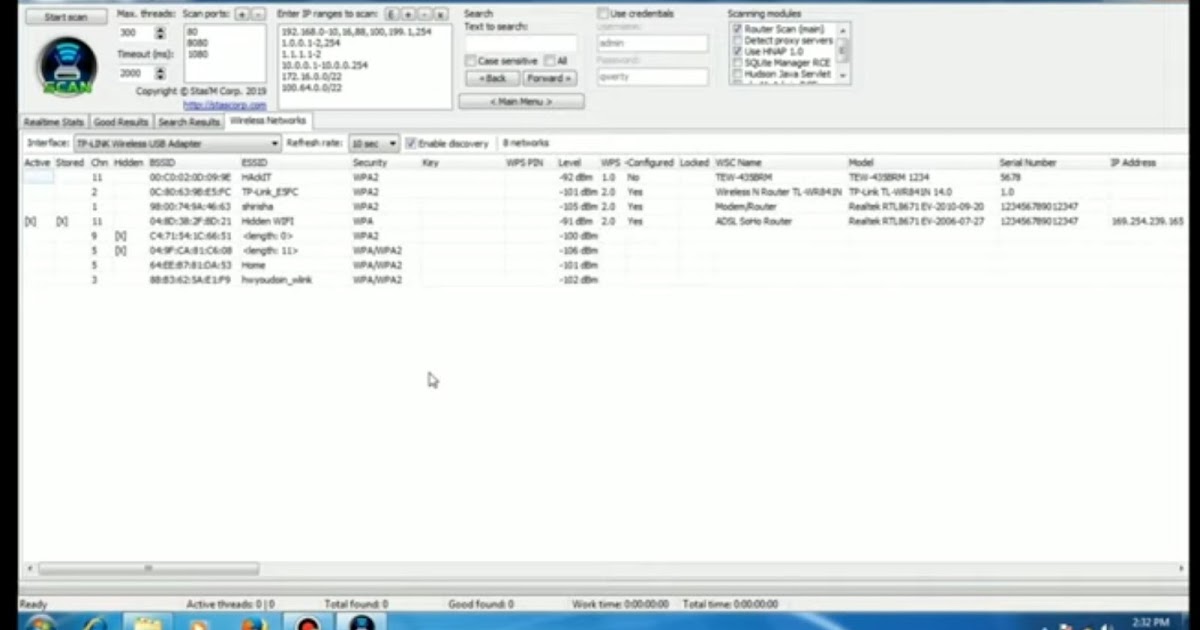Sort by the ESSID column header

(x=294, y=162)
